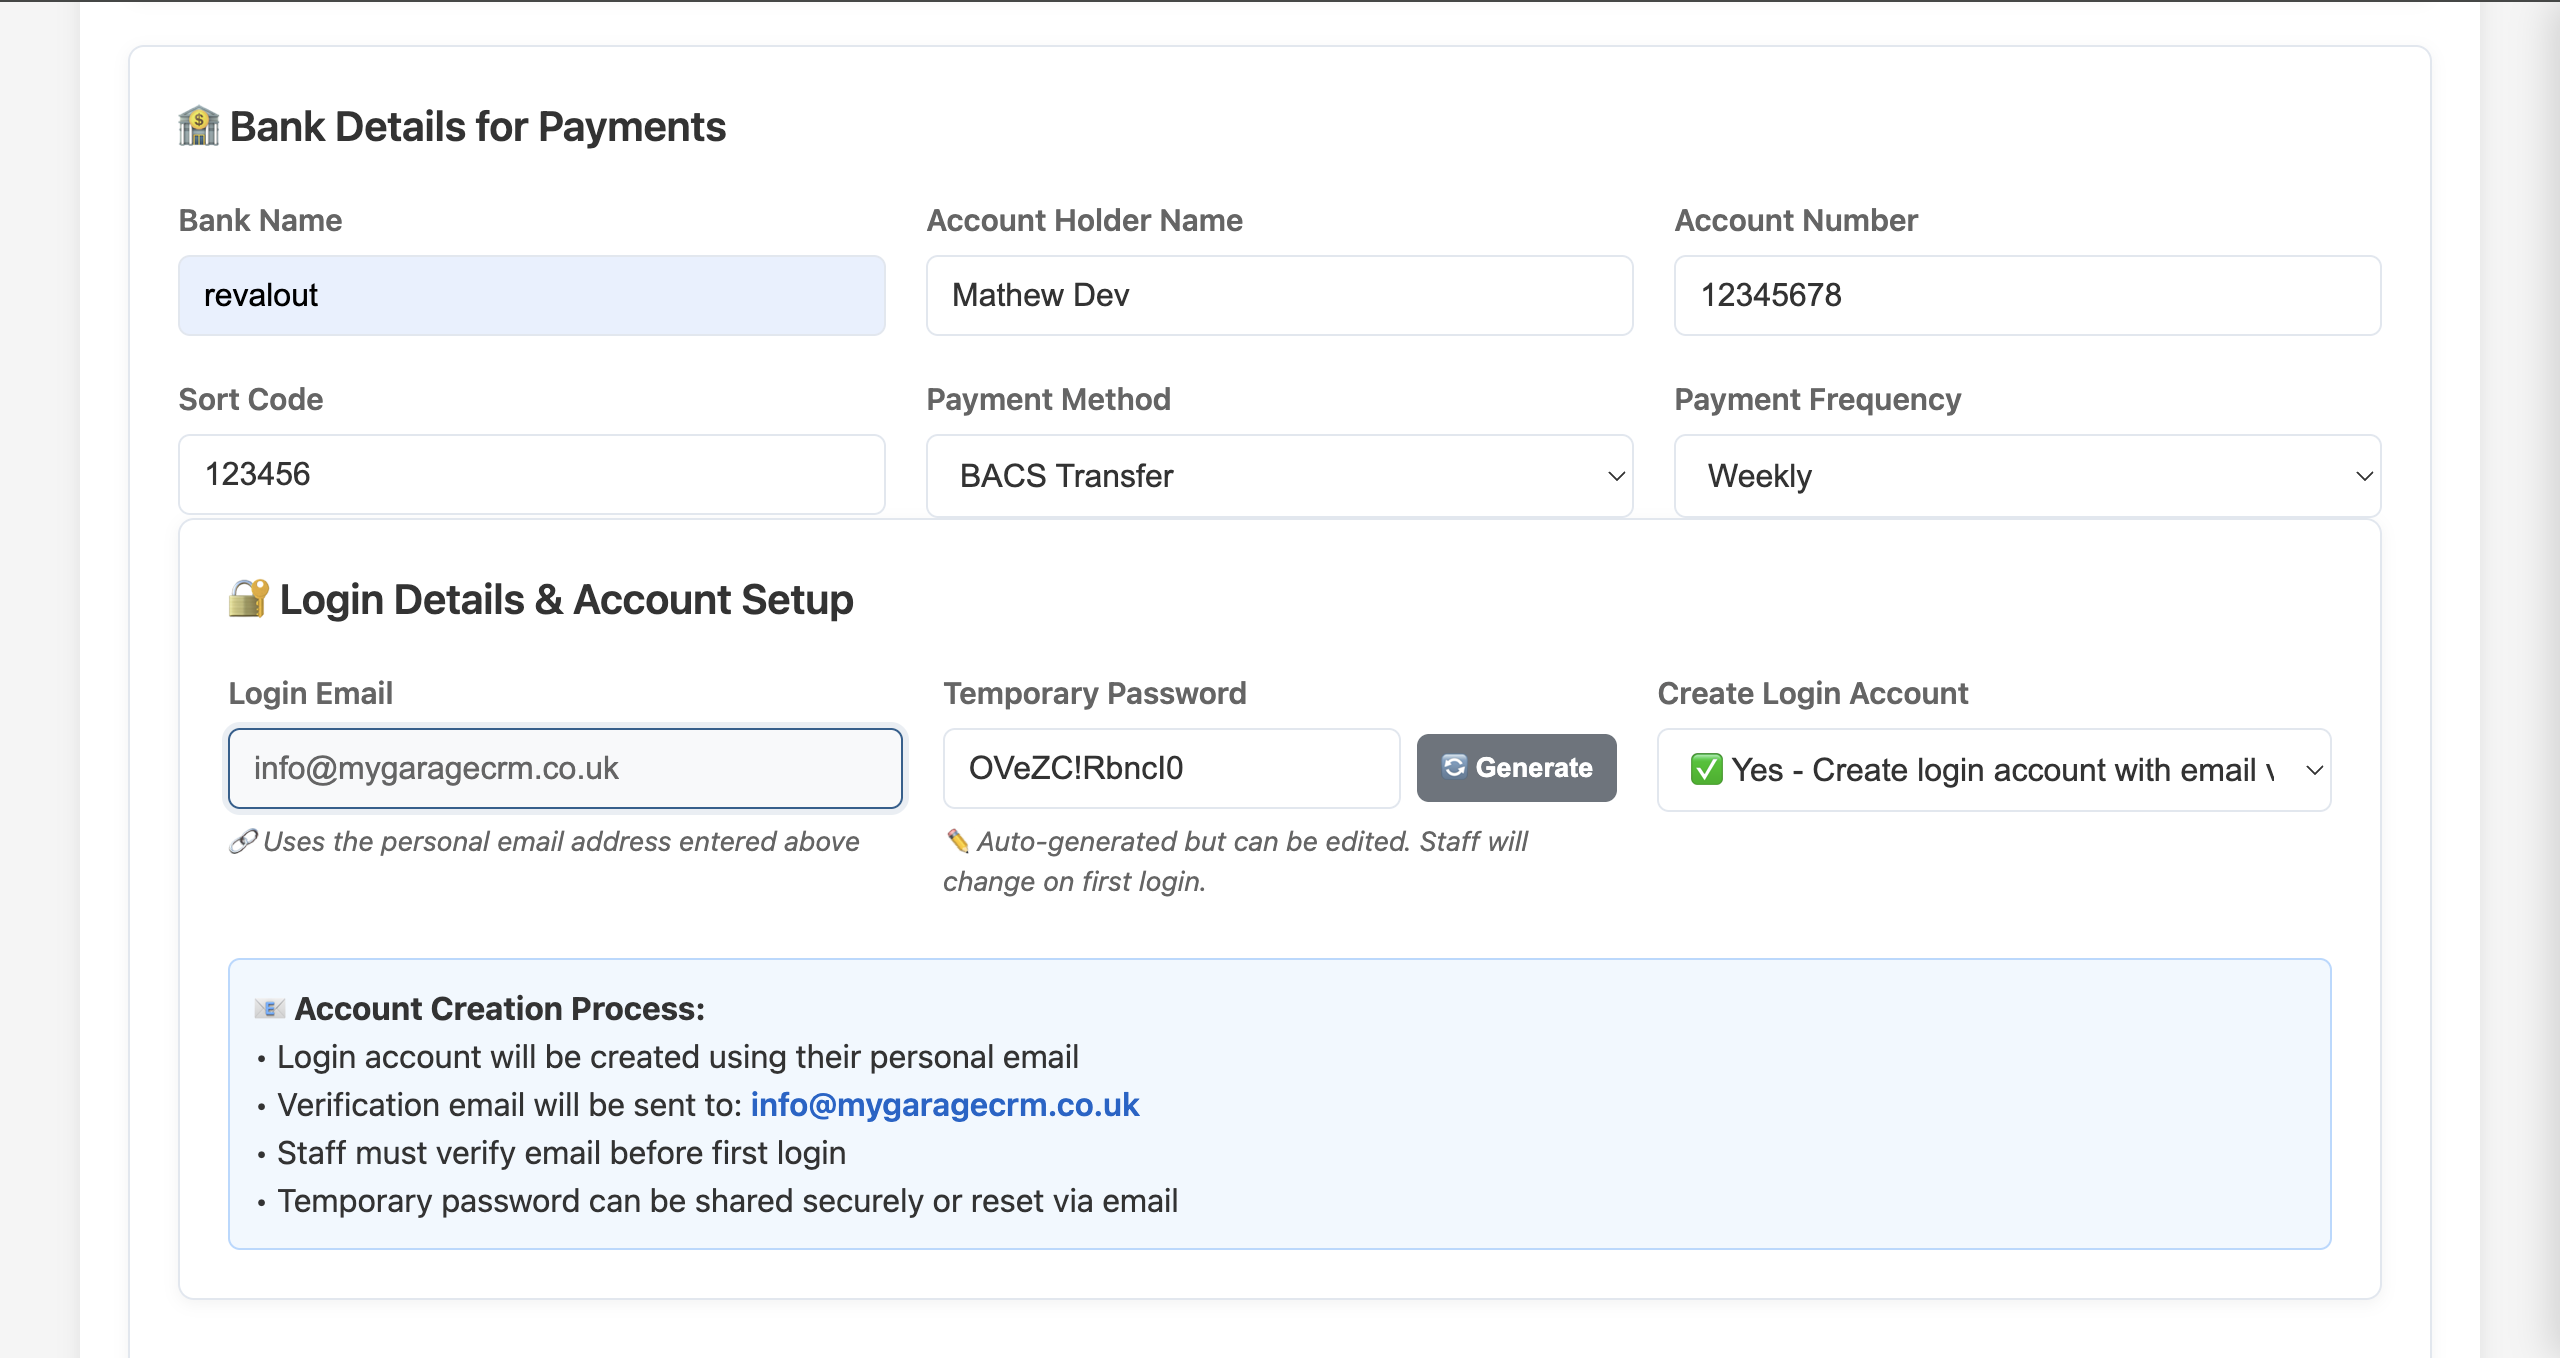Click inside the Temporary Password field
Image resolution: width=2560 pixels, height=1358 pixels.
pos(1170,768)
